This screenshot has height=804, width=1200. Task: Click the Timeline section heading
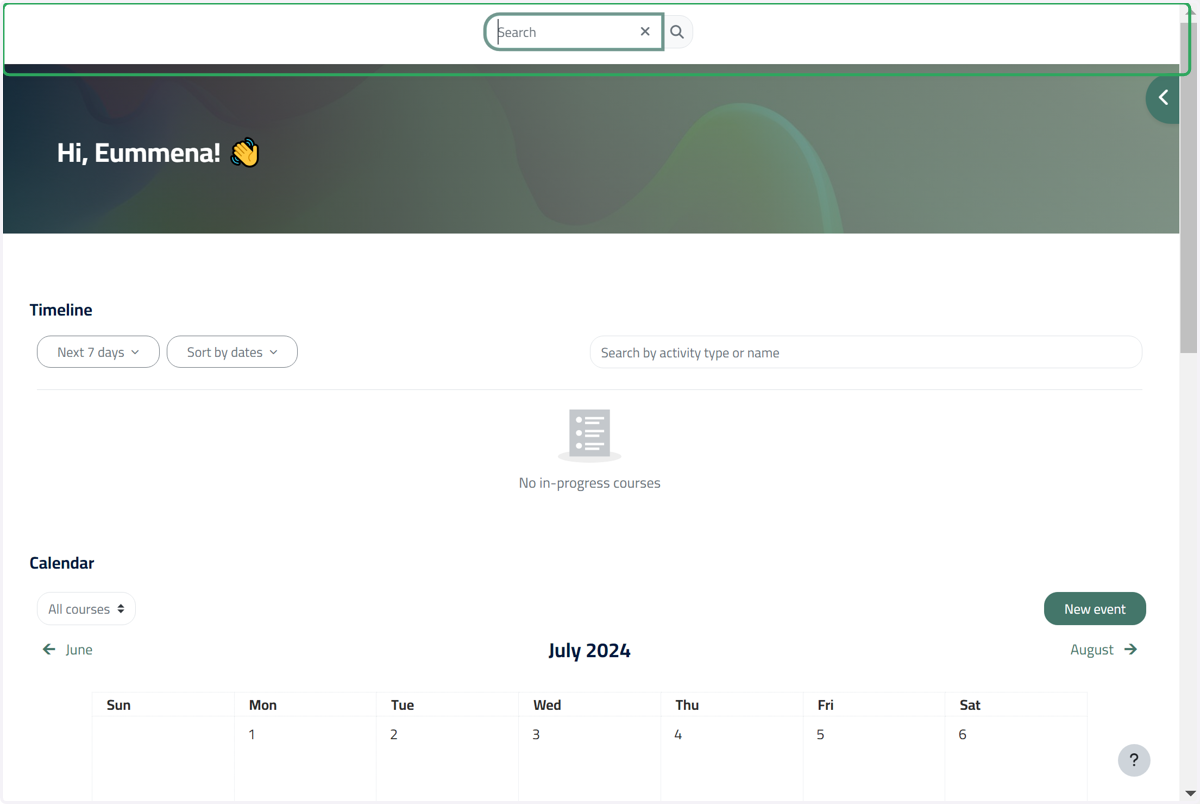click(61, 310)
